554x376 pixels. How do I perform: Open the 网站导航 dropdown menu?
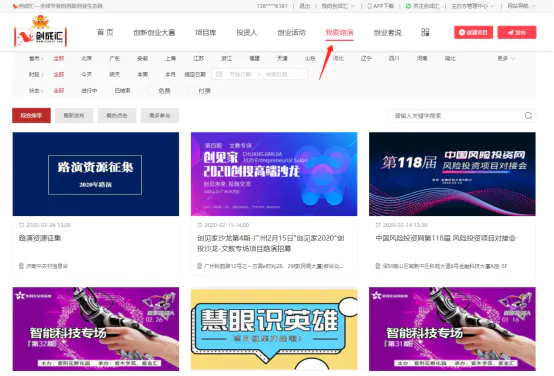click(521, 6)
